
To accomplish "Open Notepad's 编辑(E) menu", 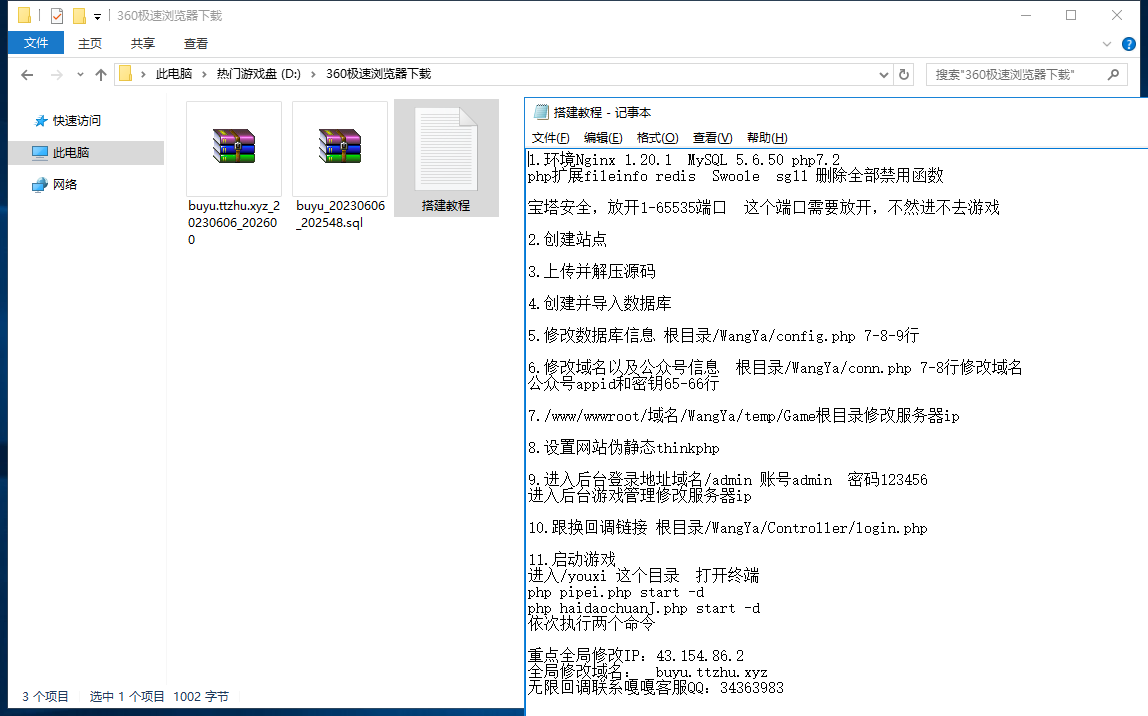I will pos(603,138).
